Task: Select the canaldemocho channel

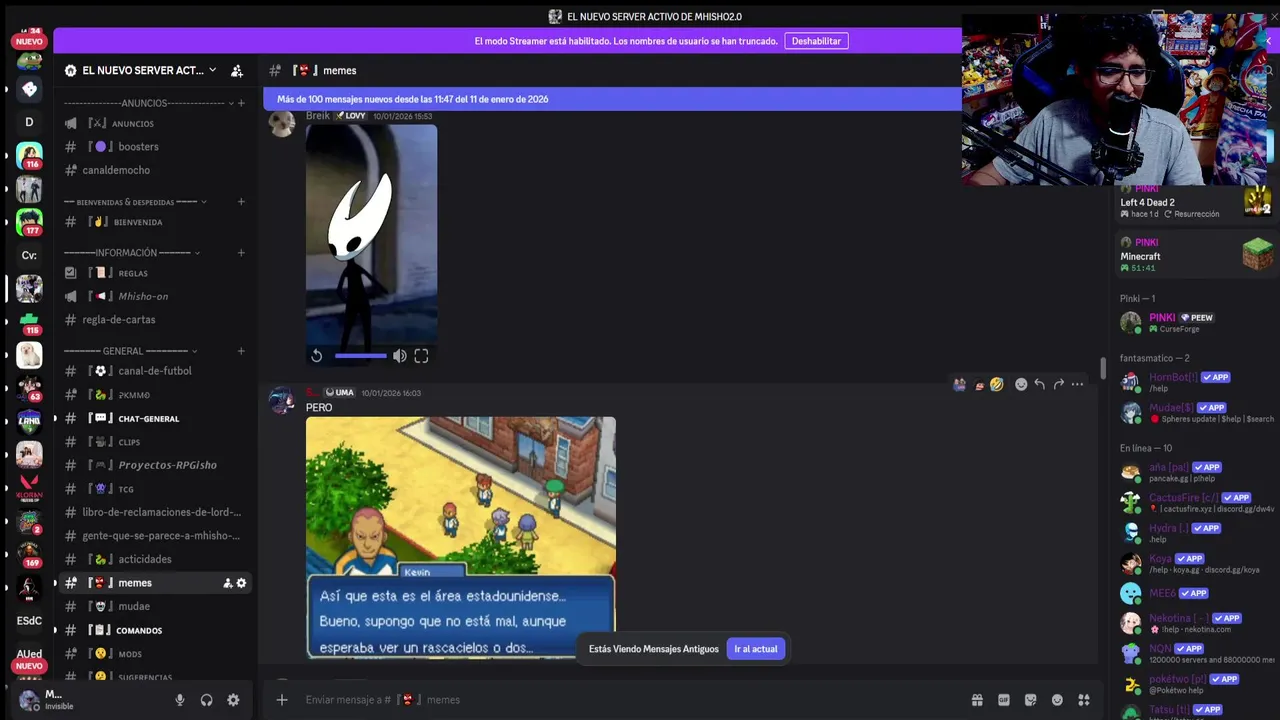Action: click(153, 170)
